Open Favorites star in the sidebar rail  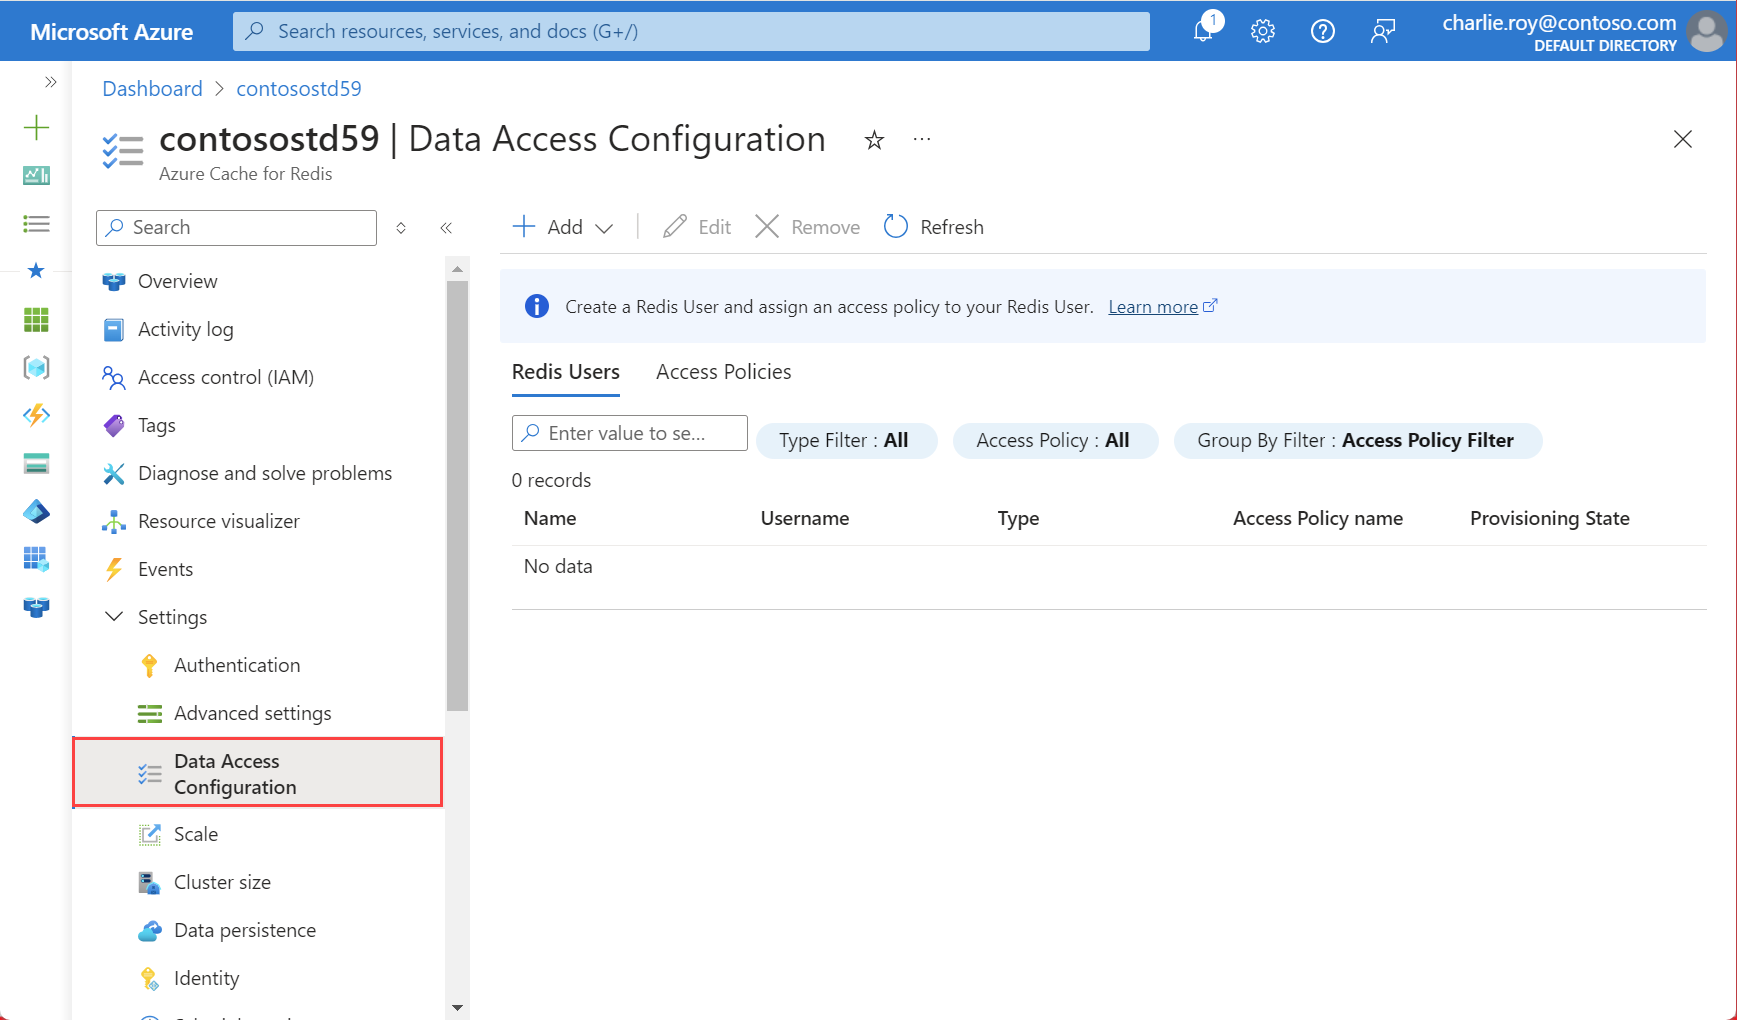(x=36, y=270)
